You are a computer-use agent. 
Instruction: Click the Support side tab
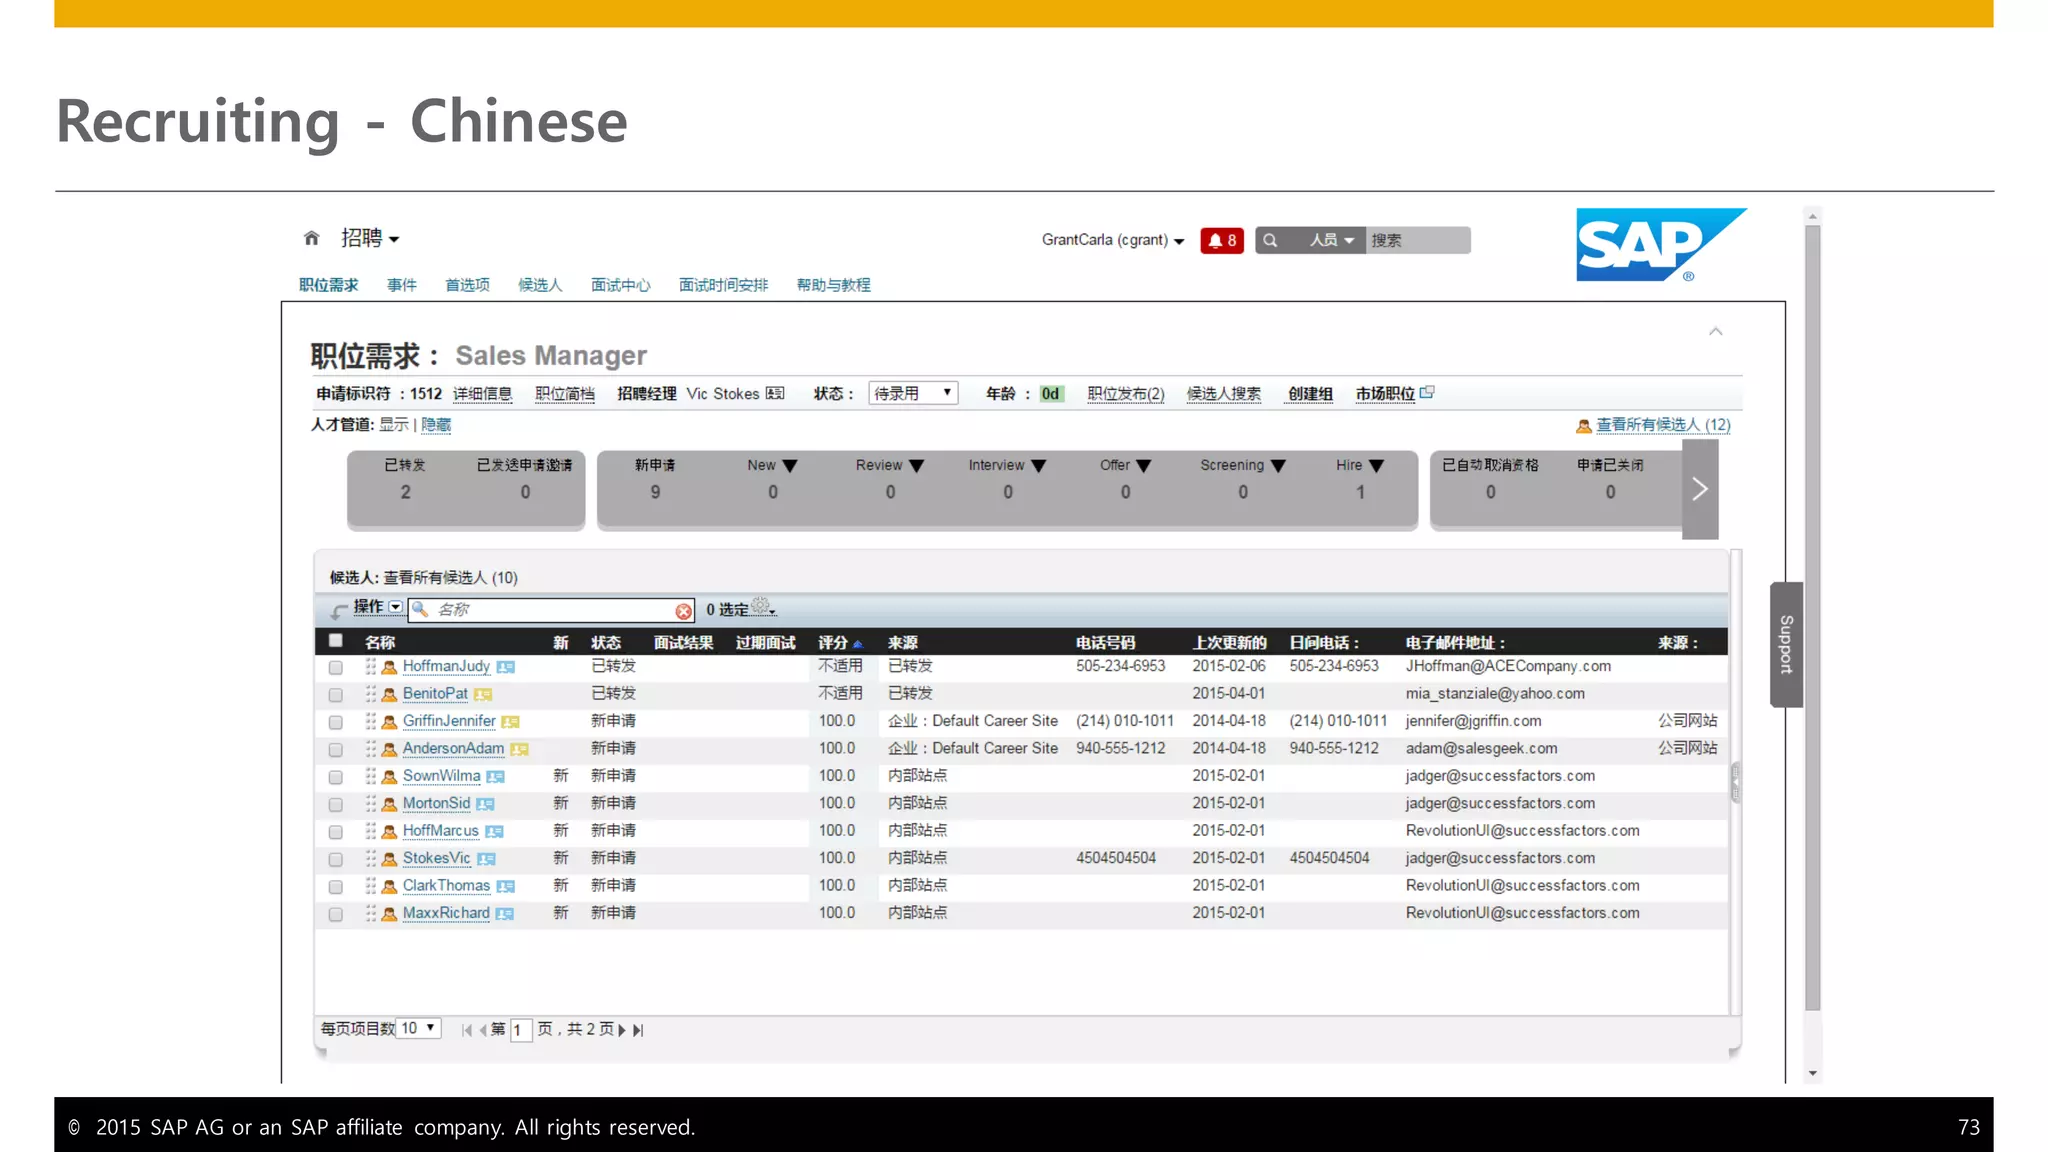pos(1786,645)
